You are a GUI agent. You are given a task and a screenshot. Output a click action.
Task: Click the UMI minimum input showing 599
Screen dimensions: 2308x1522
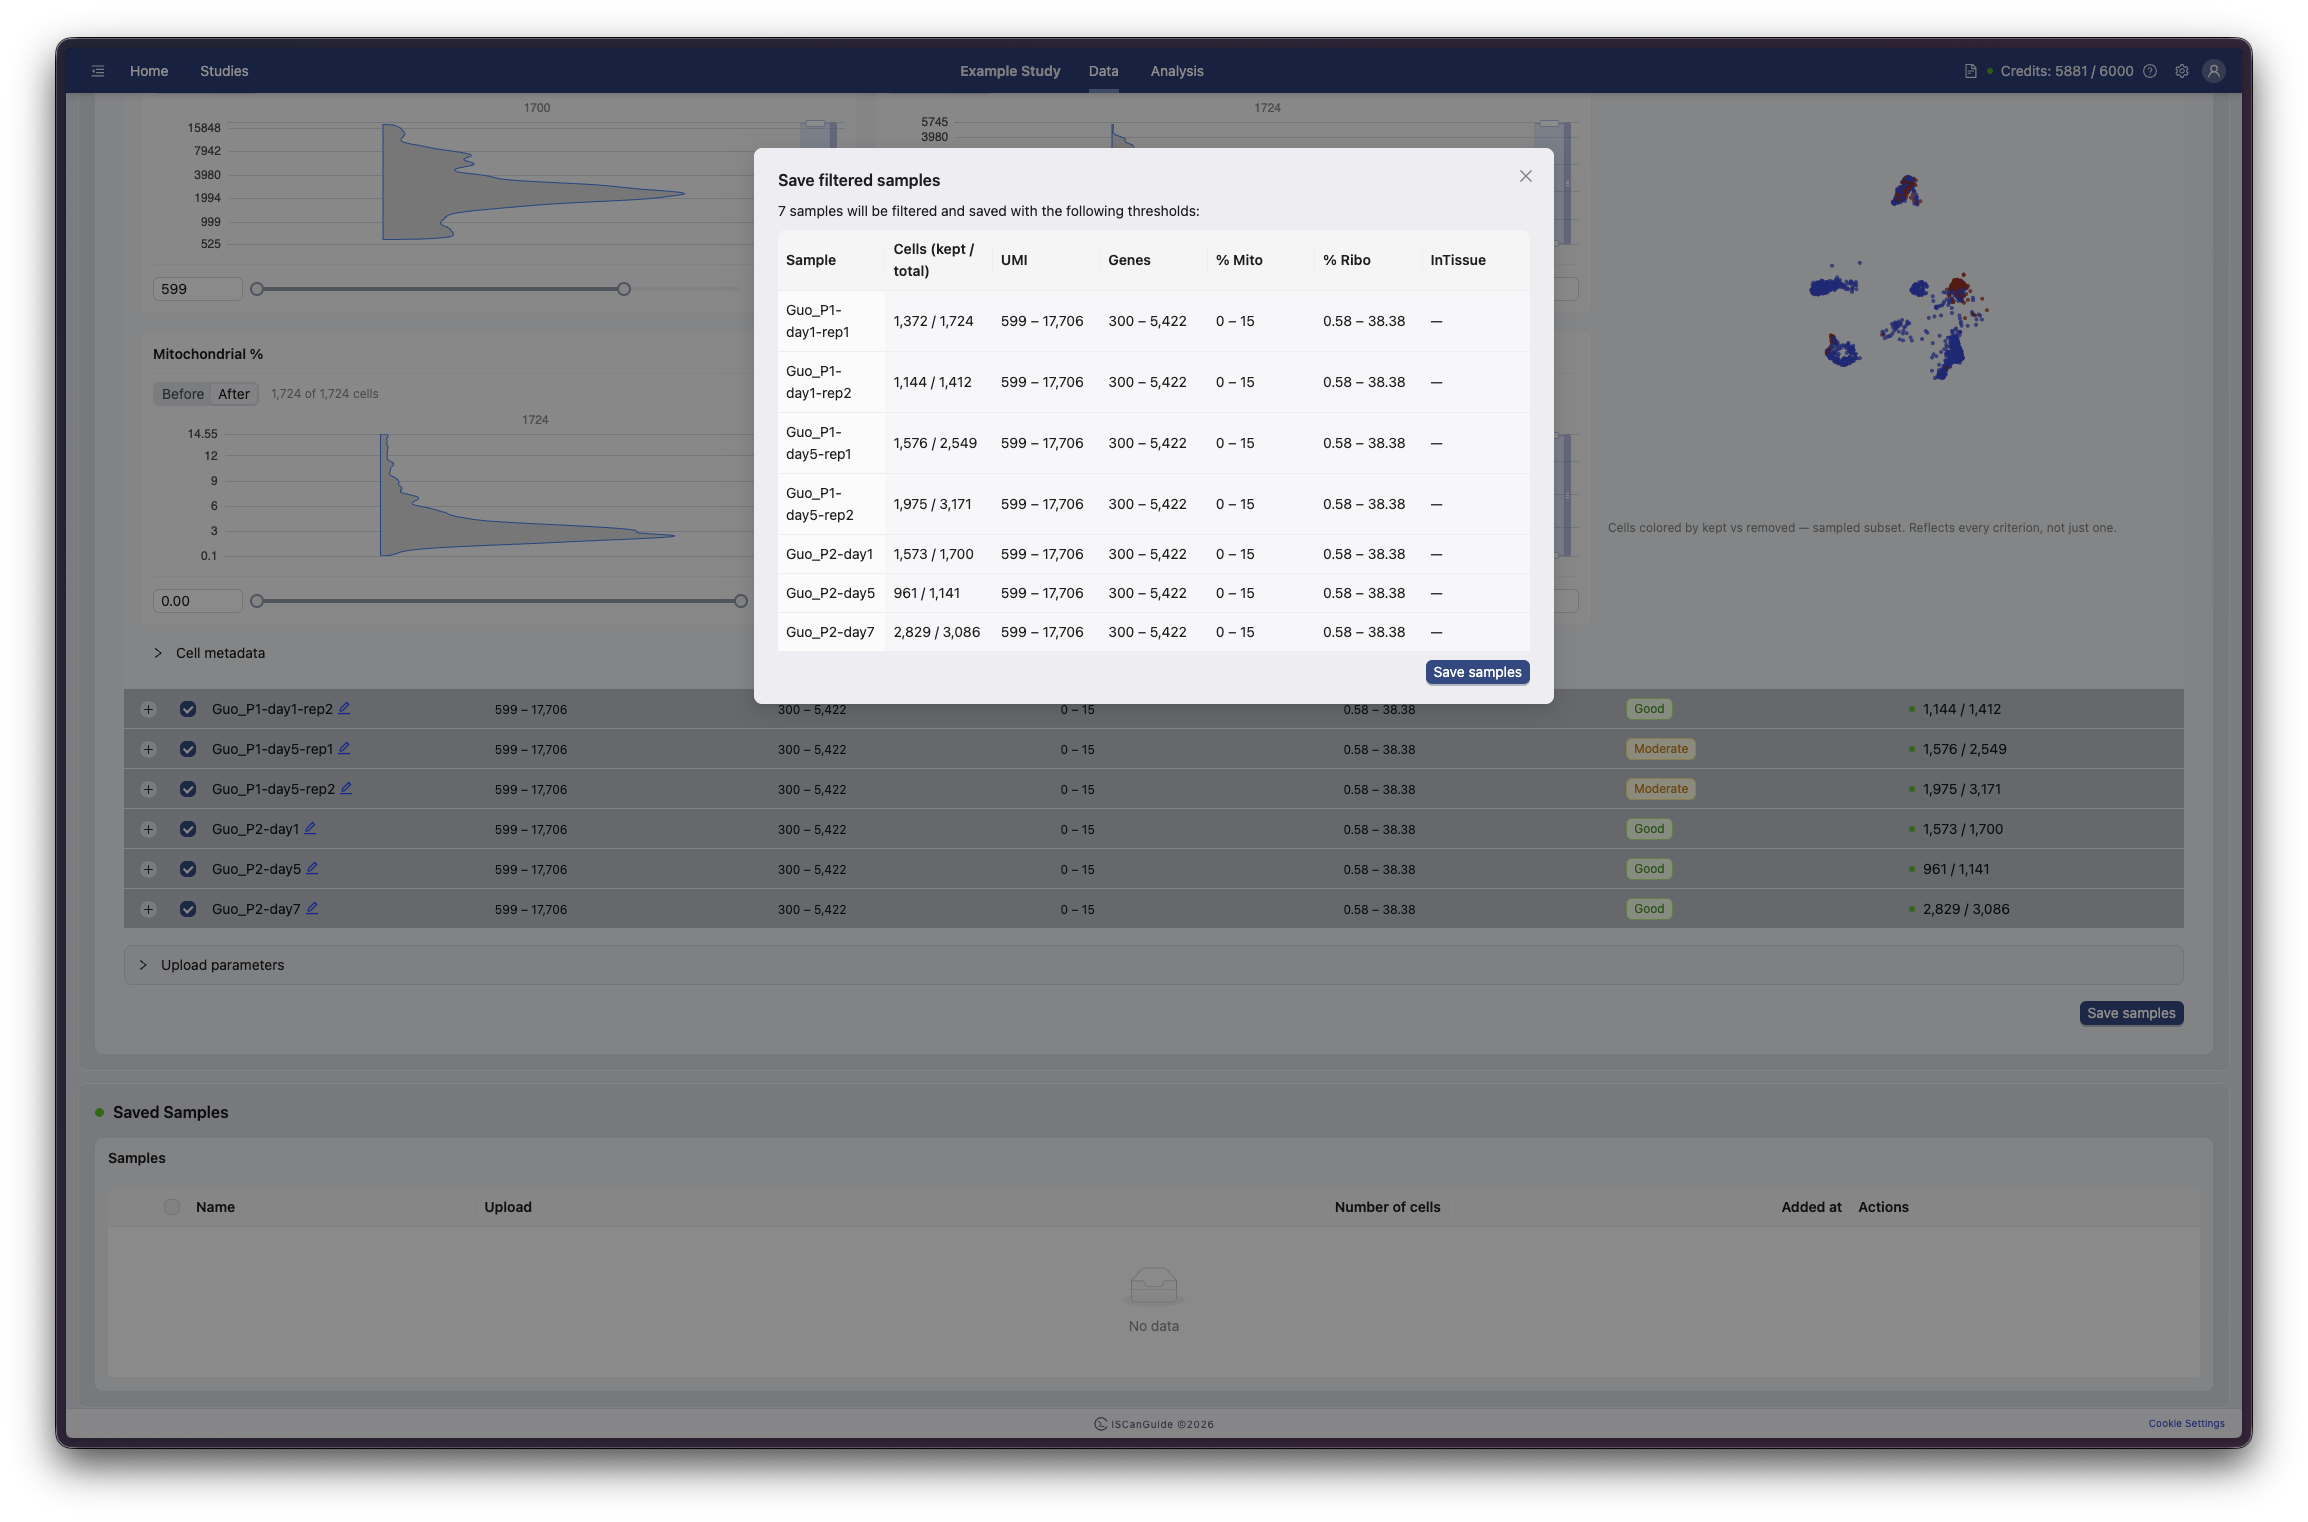[197, 289]
